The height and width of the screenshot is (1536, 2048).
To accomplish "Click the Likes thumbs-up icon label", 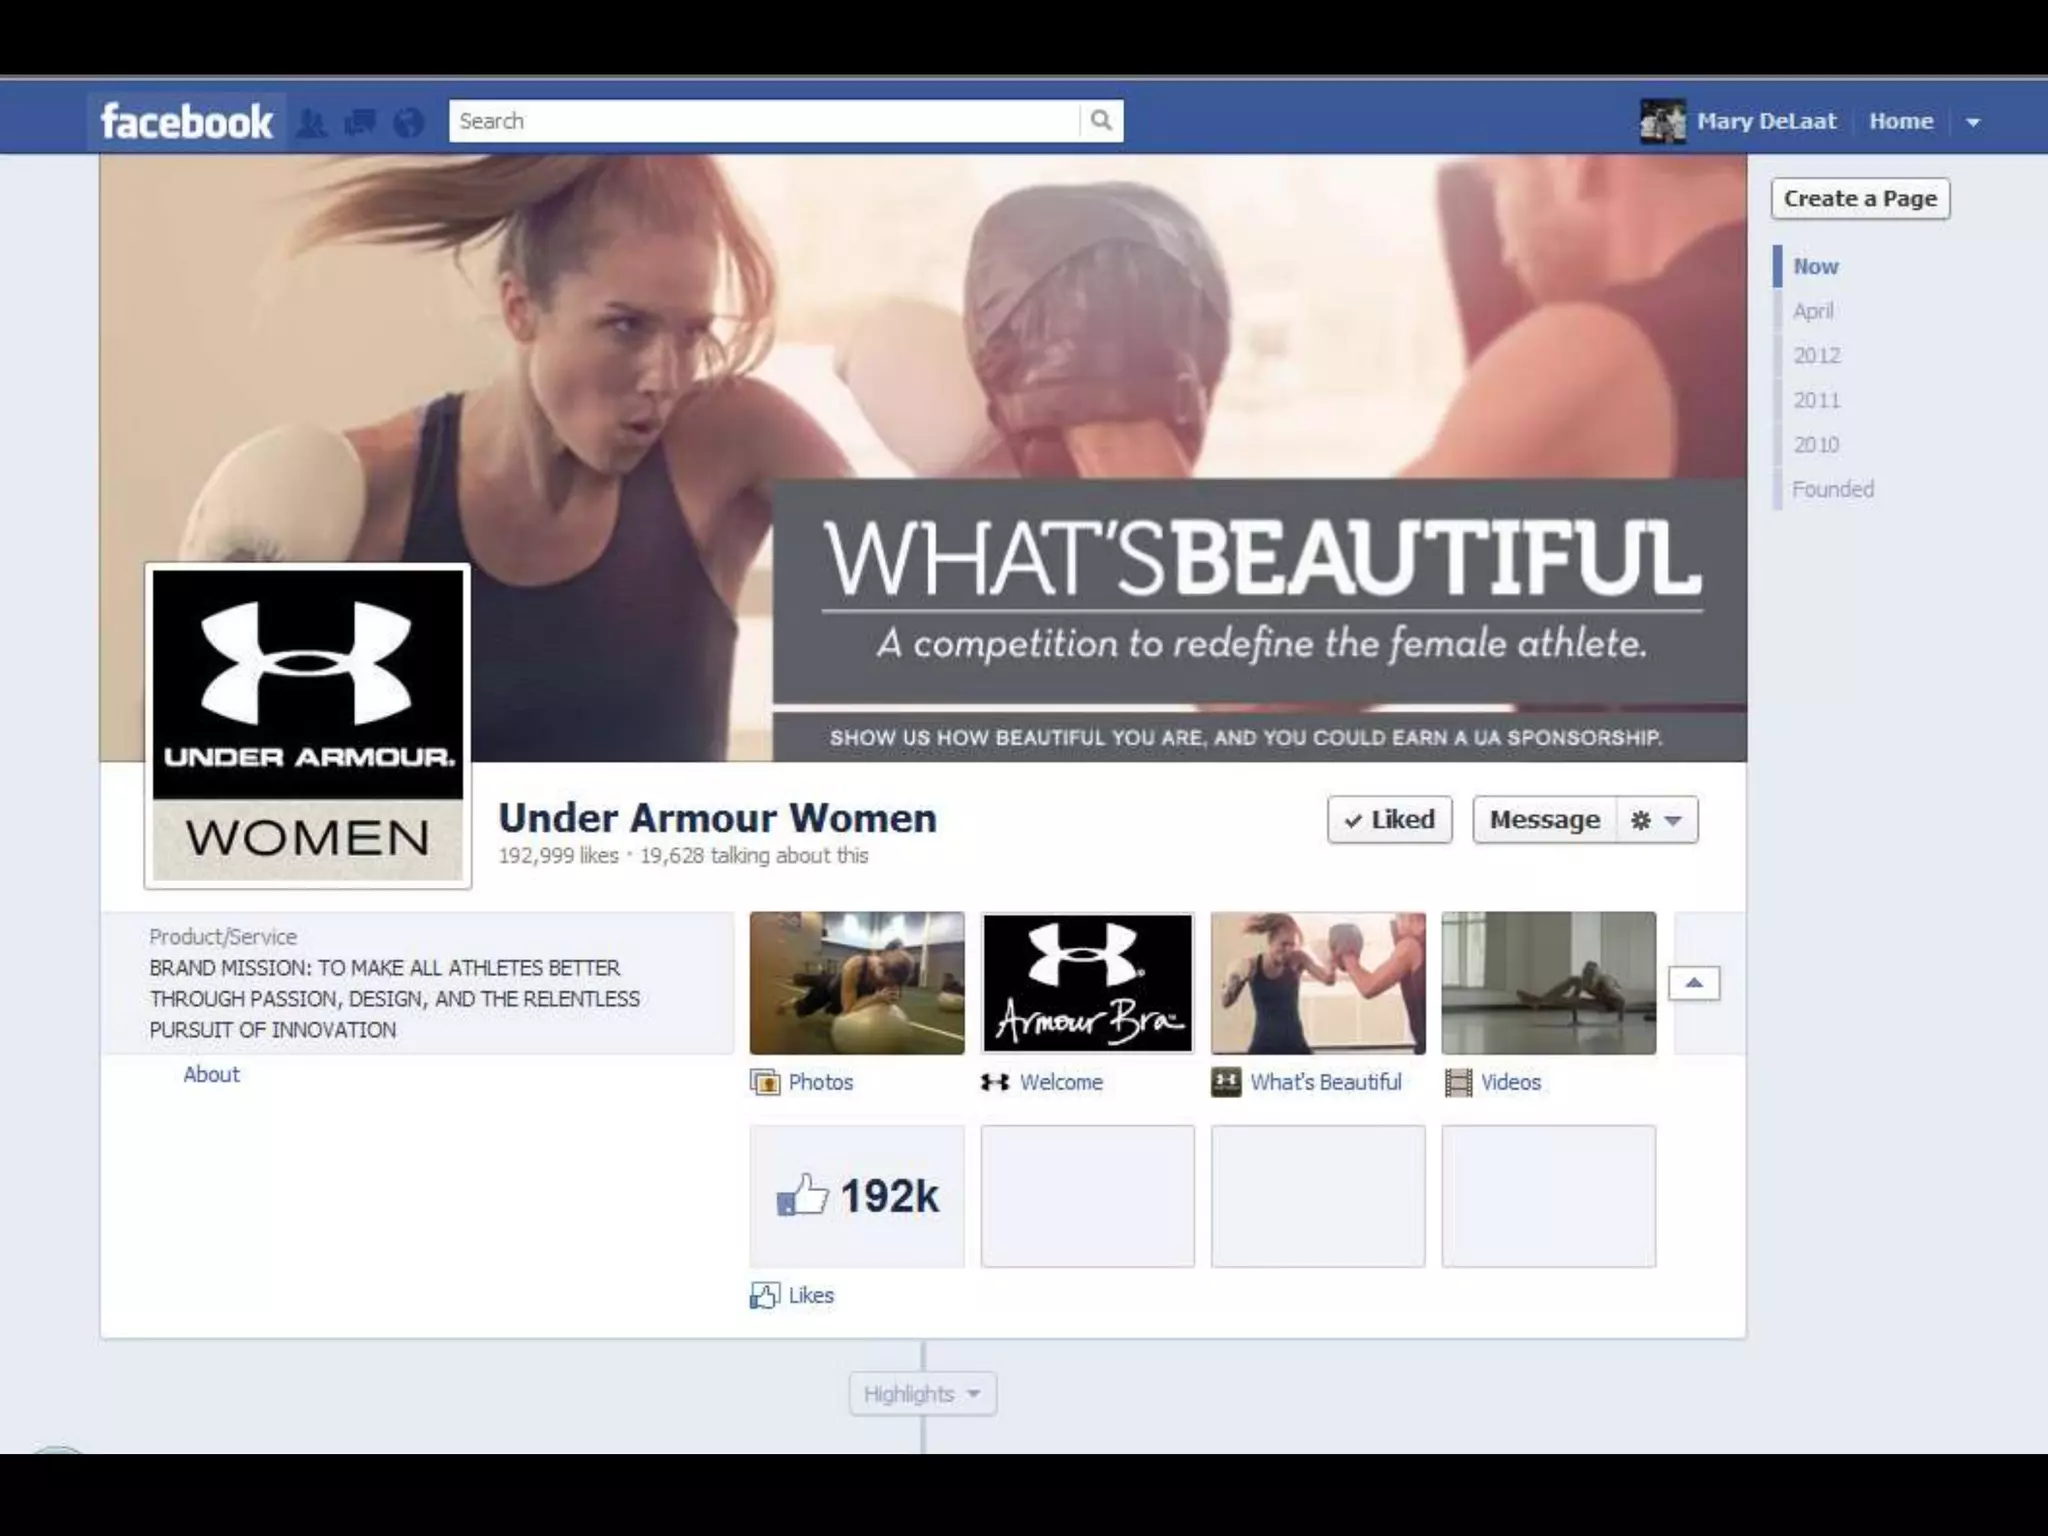I will tap(765, 1296).
